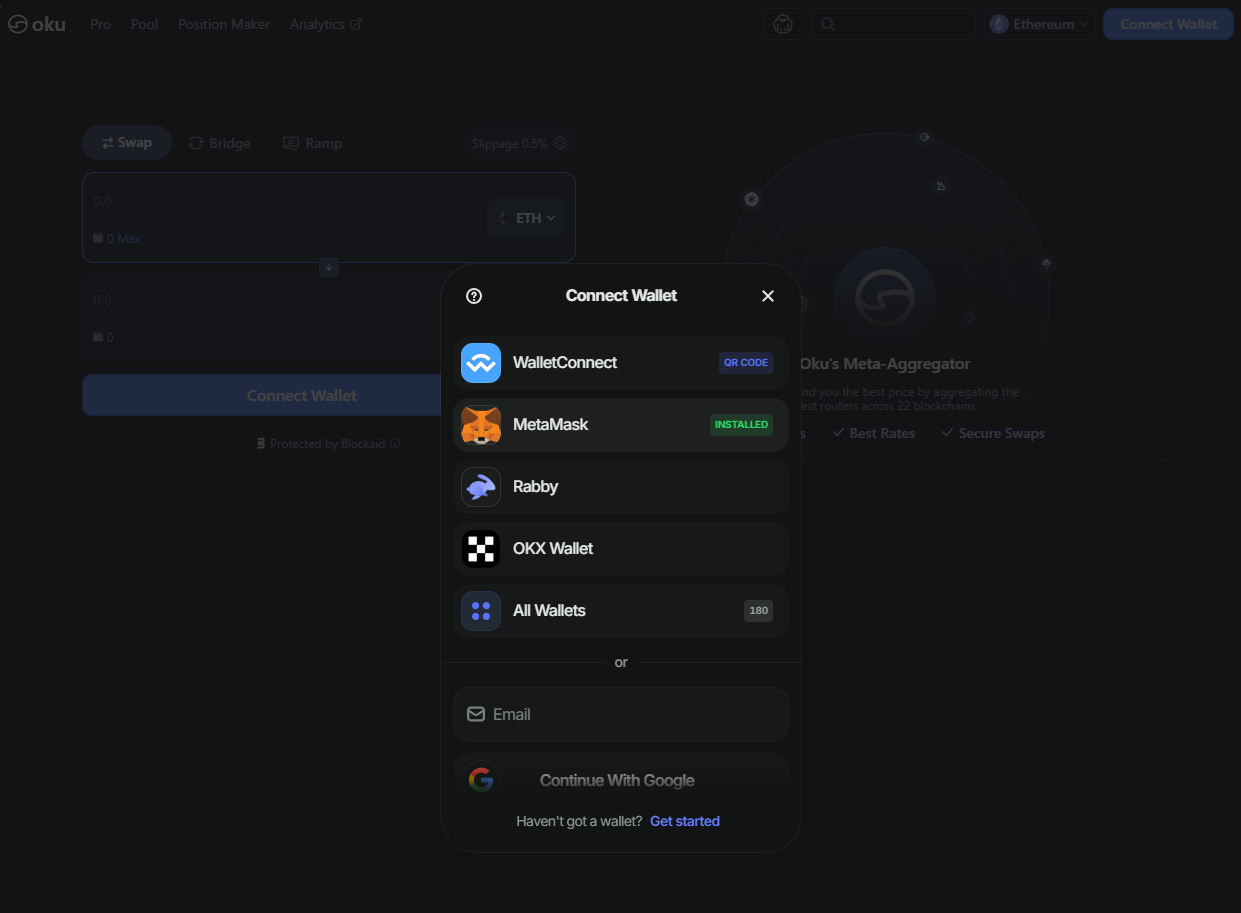1241x913 pixels.
Task: Focus the Email input field
Action: pos(621,714)
